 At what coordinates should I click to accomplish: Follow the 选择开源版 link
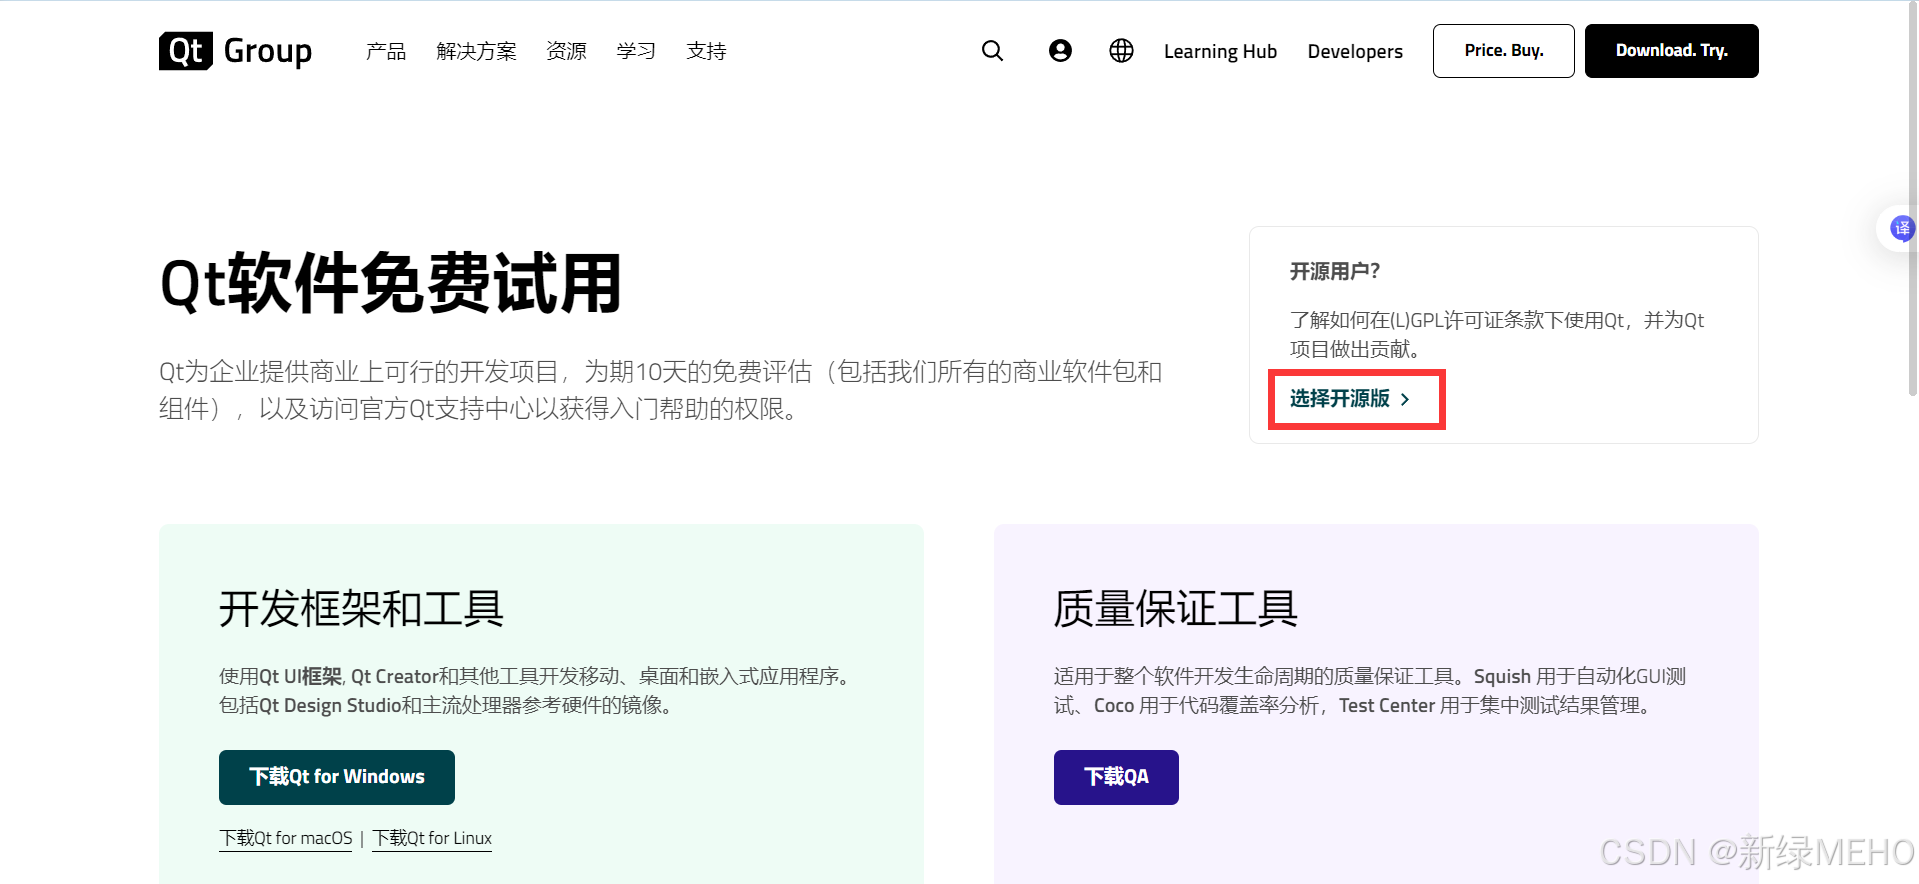tap(1350, 399)
